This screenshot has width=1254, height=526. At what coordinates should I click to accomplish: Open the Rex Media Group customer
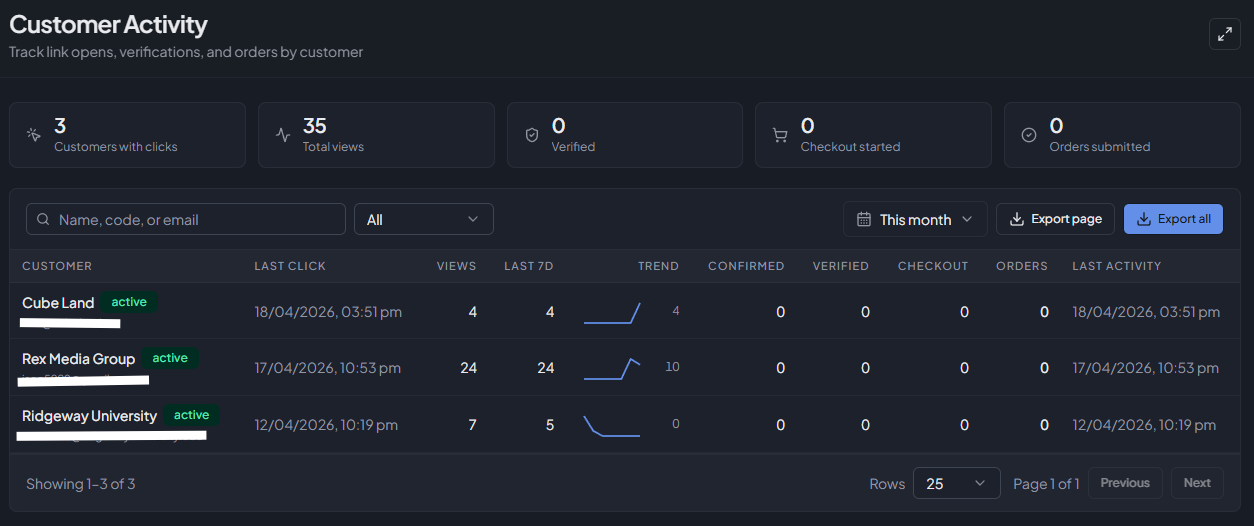78,359
